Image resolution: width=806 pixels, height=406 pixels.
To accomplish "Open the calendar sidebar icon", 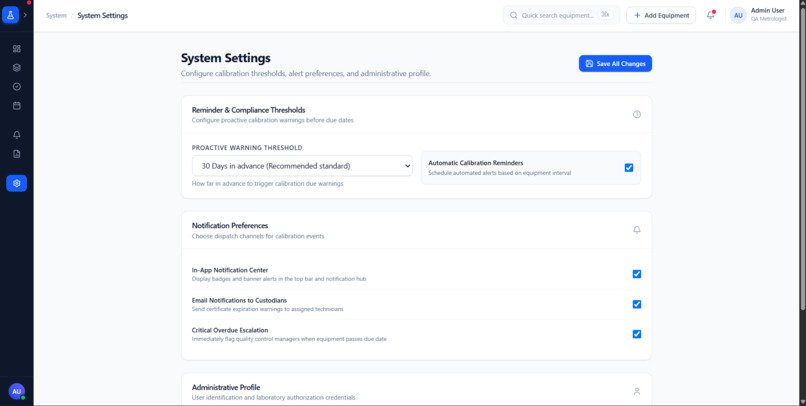I will click(x=16, y=106).
